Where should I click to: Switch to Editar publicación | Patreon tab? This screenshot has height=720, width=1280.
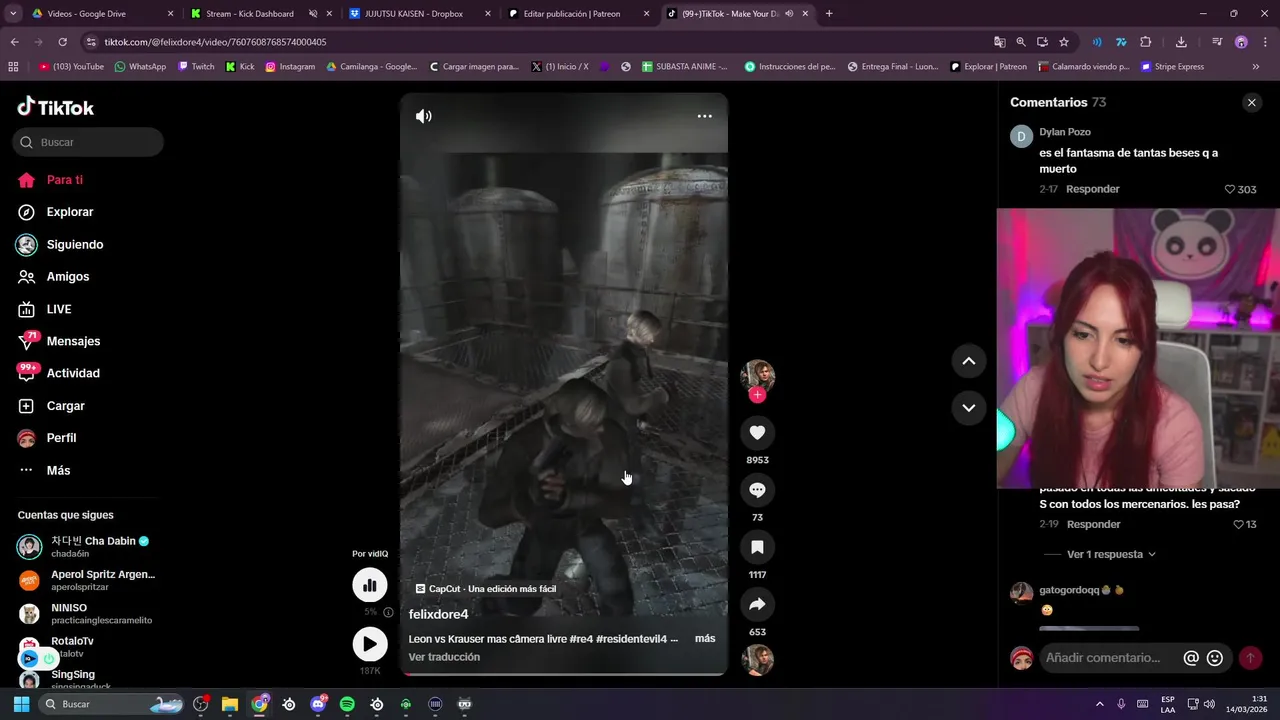click(x=578, y=14)
